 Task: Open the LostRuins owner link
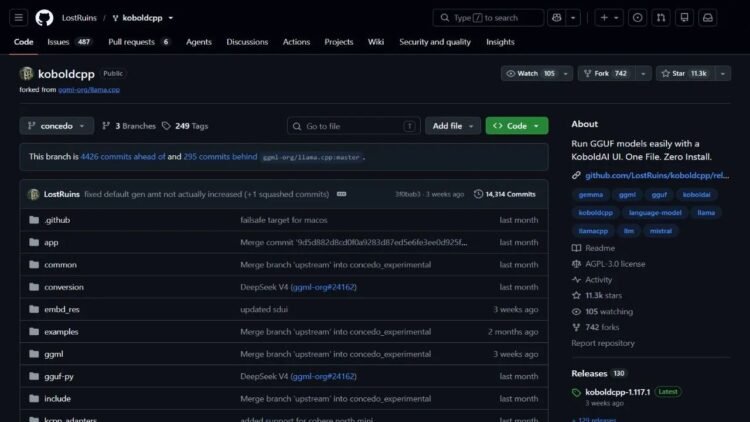point(79,18)
